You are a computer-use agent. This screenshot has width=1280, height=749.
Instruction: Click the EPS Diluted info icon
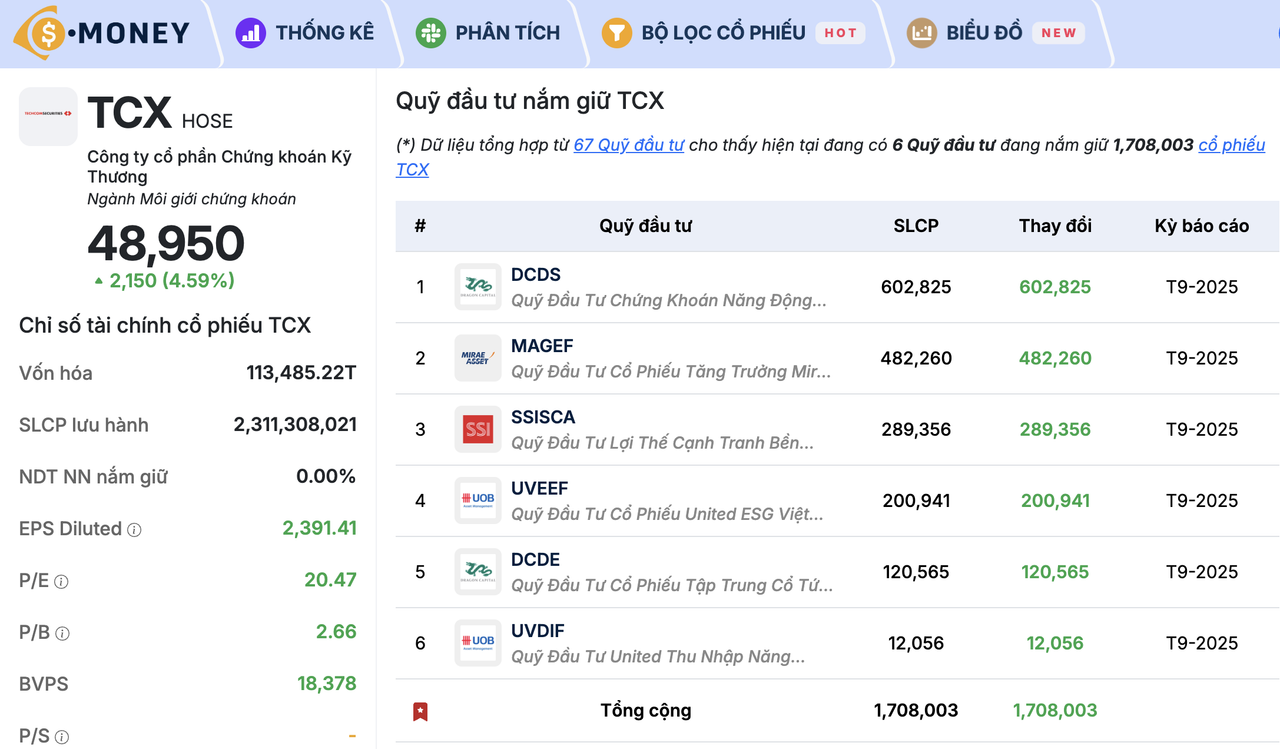coord(134,530)
